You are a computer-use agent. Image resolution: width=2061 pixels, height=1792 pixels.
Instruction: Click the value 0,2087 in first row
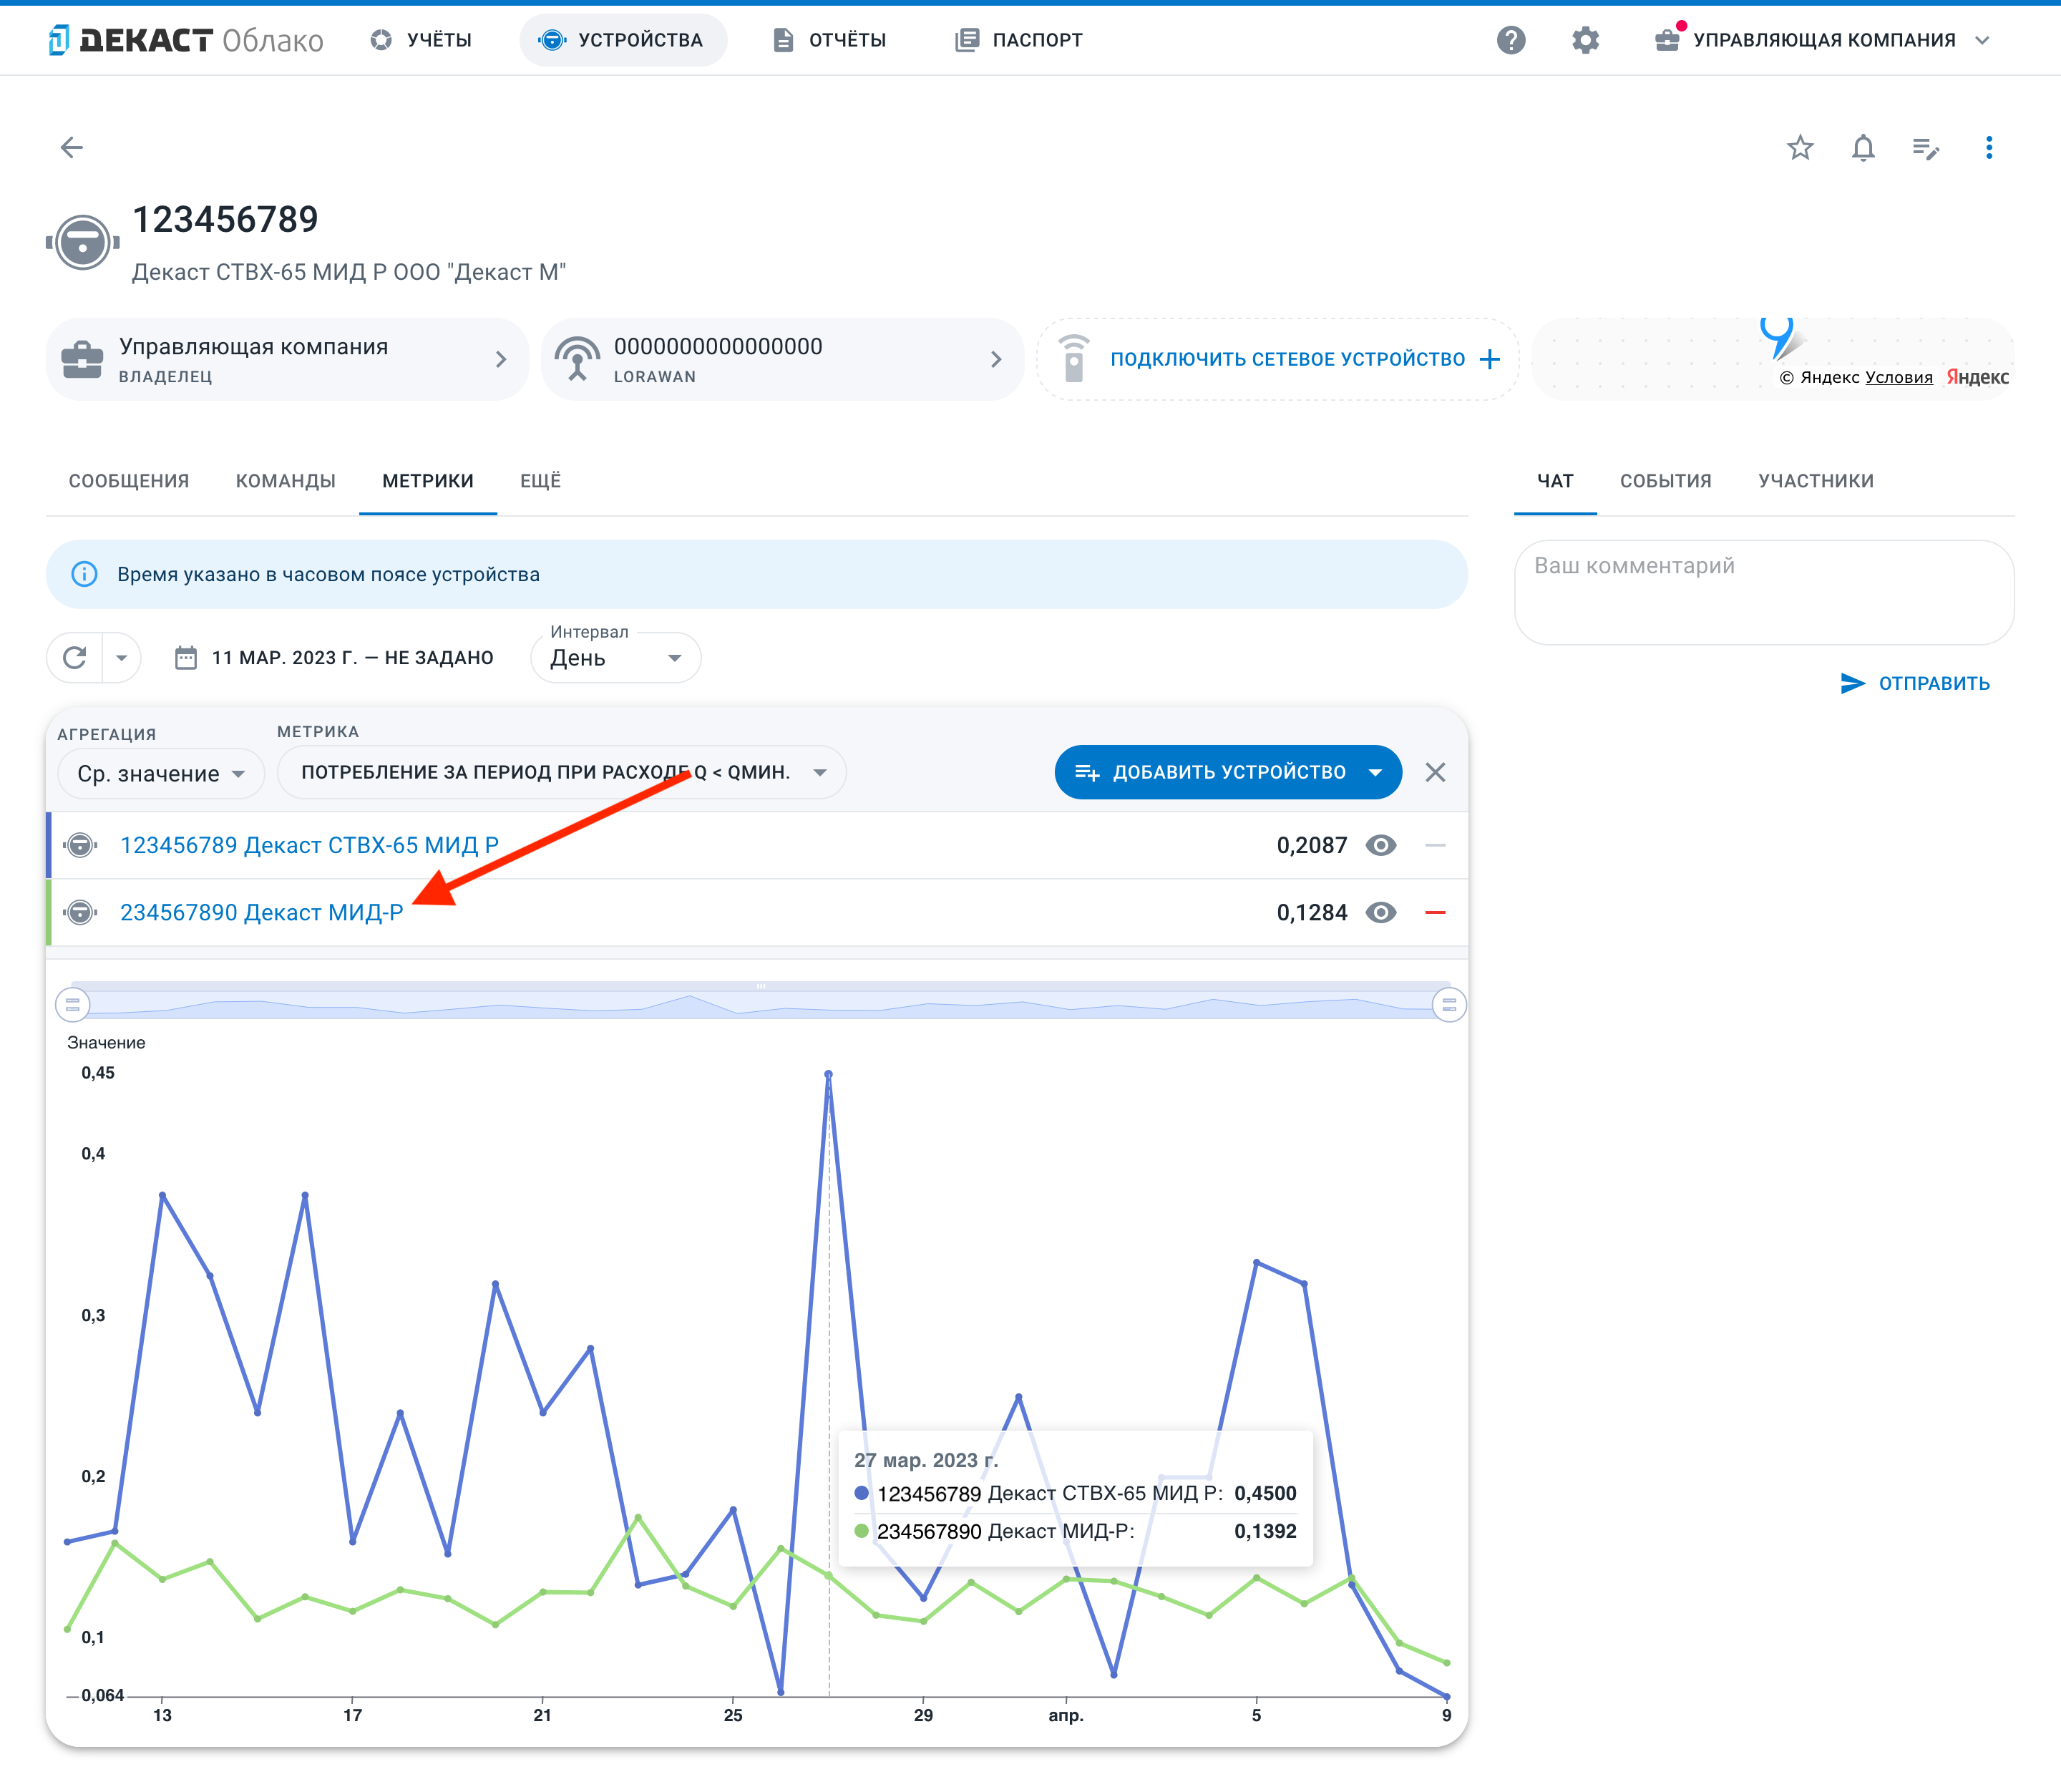tap(1311, 845)
